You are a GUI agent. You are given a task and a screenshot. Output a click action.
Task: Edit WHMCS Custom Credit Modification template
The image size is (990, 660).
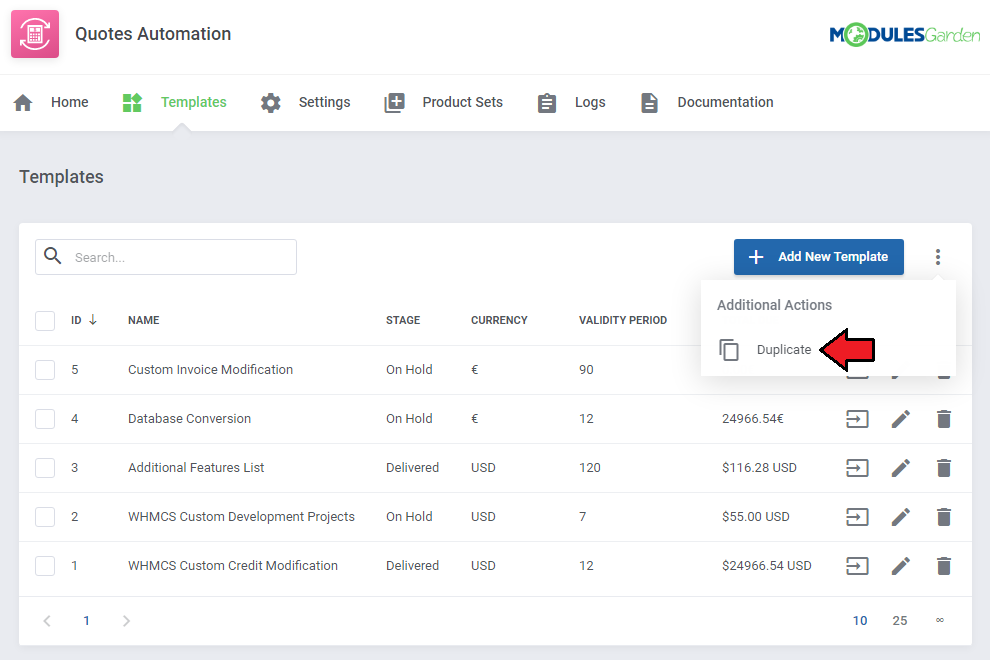click(x=900, y=566)
